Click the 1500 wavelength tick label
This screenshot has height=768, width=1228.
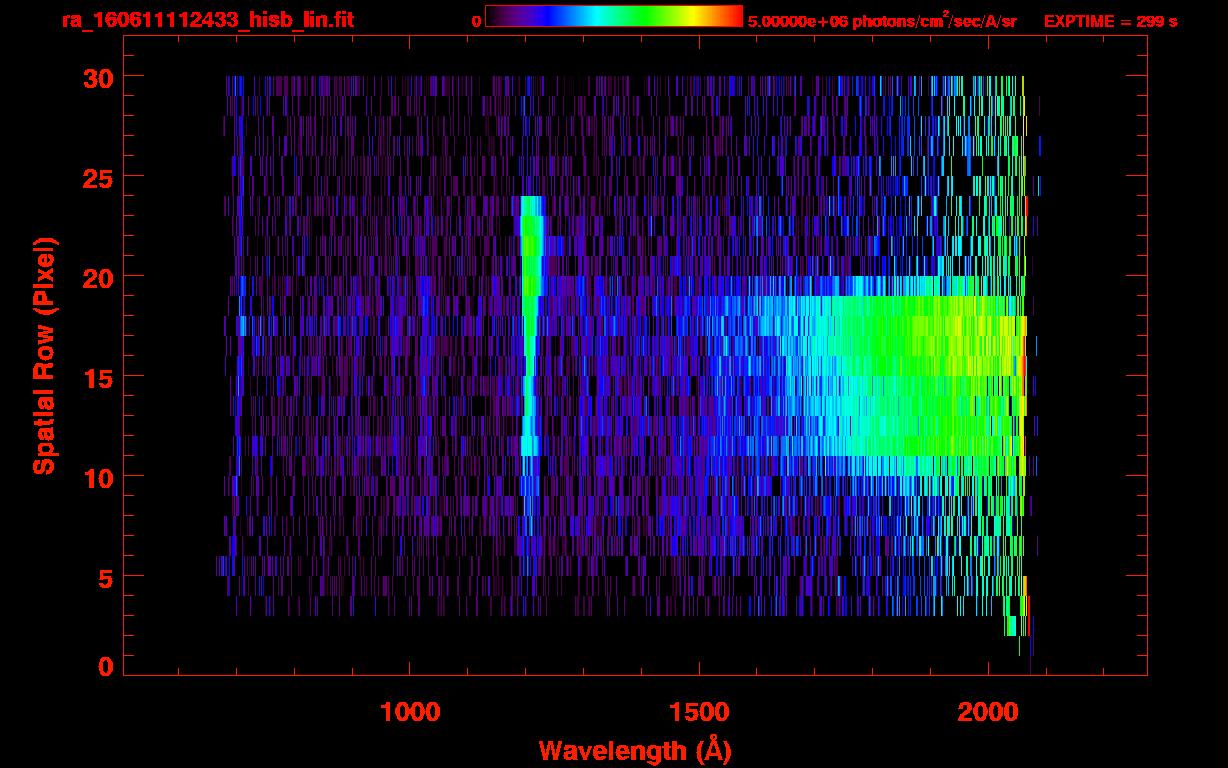point(698,712)
